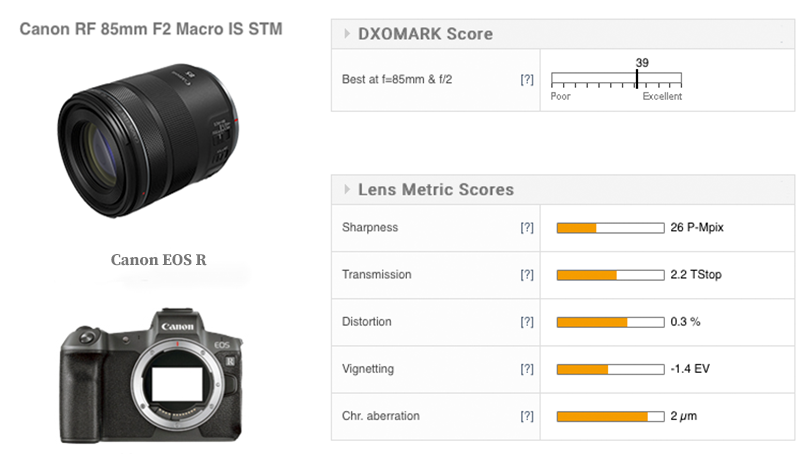Open the Canon RF 85mm F2 Macro title
This screenshot has height=454, width=800.
[151, 29]
